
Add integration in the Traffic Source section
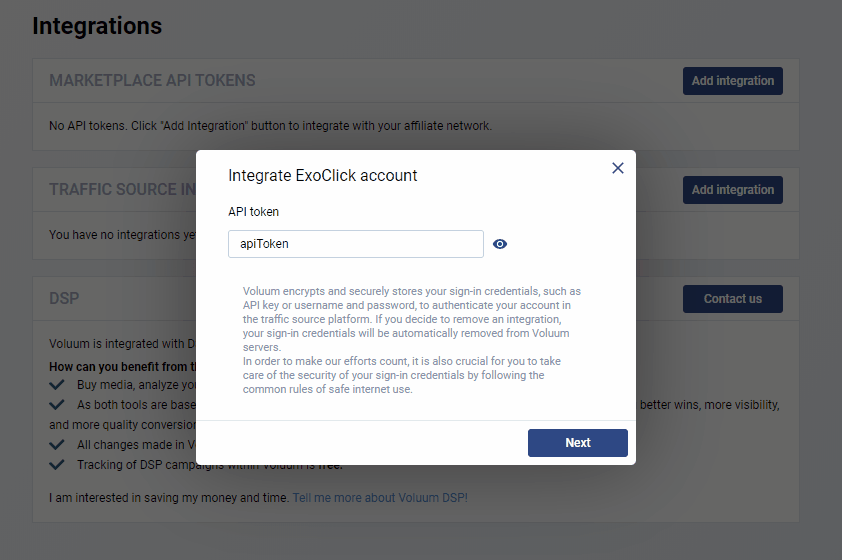(732, 190)
